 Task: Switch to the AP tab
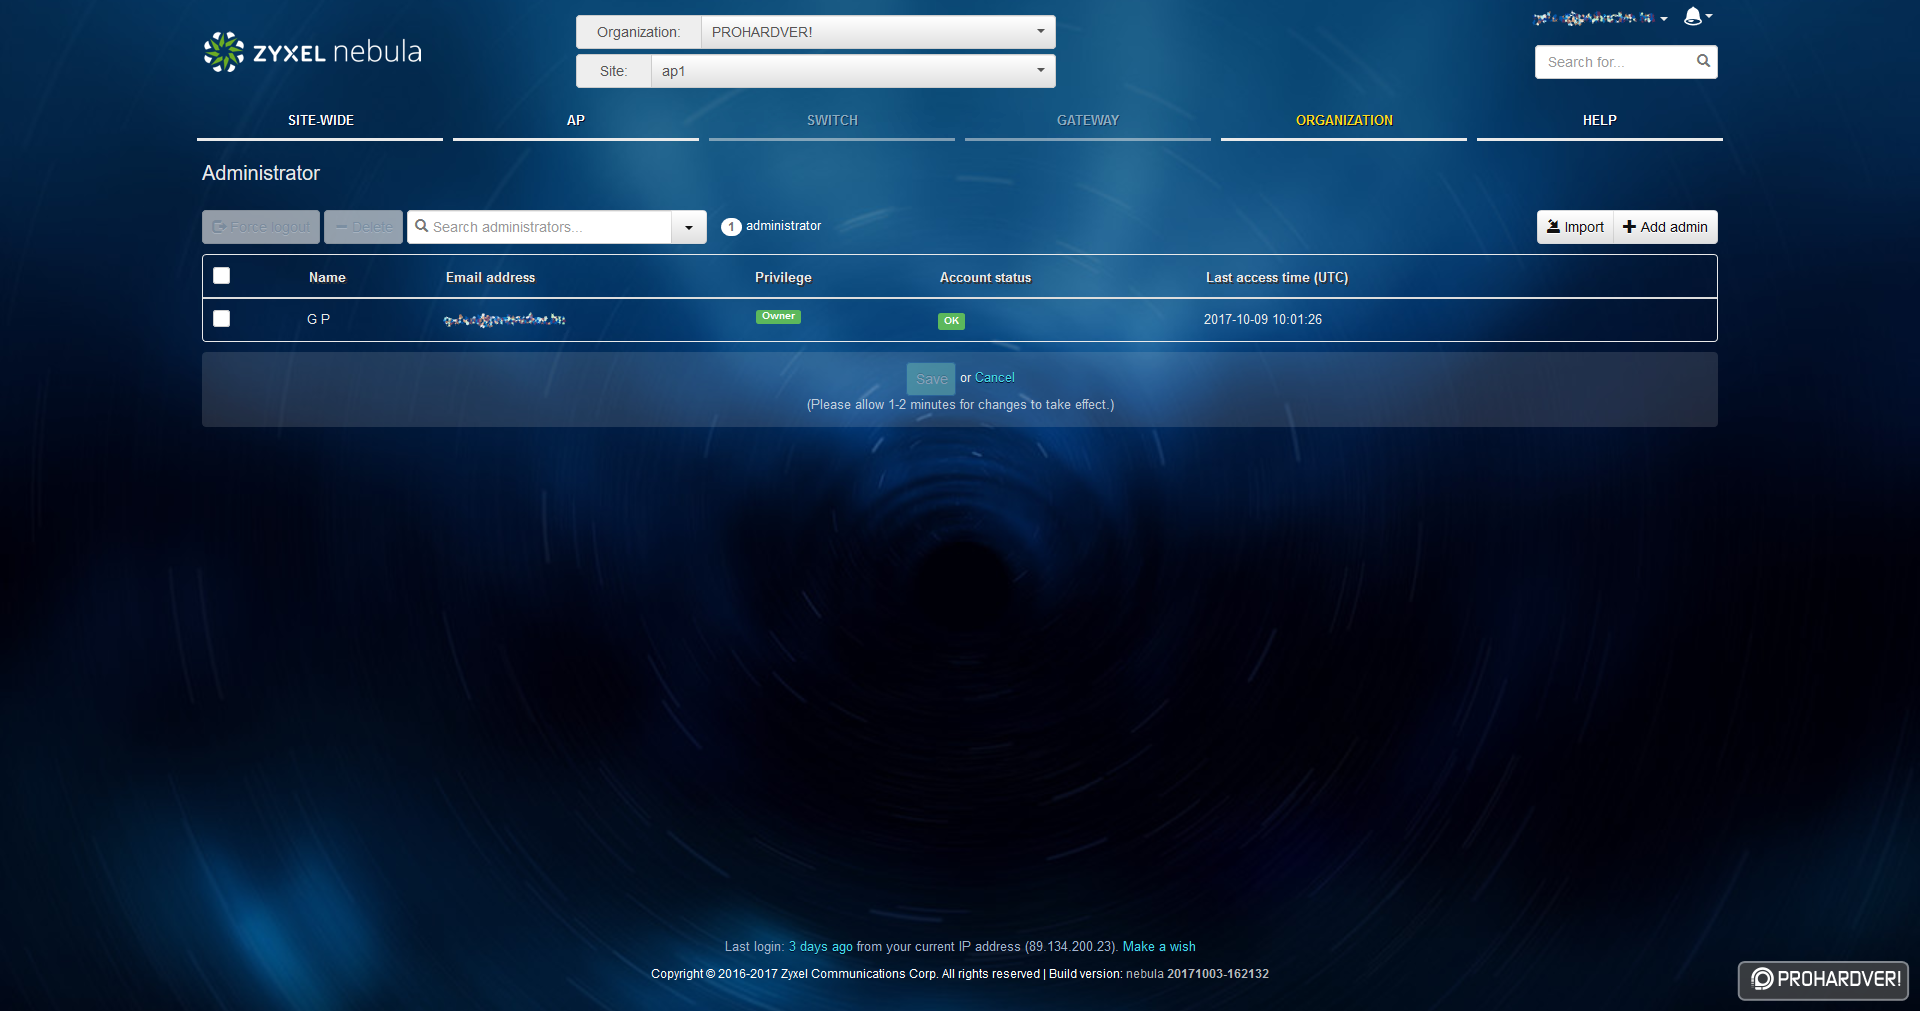tap(576, 121)
